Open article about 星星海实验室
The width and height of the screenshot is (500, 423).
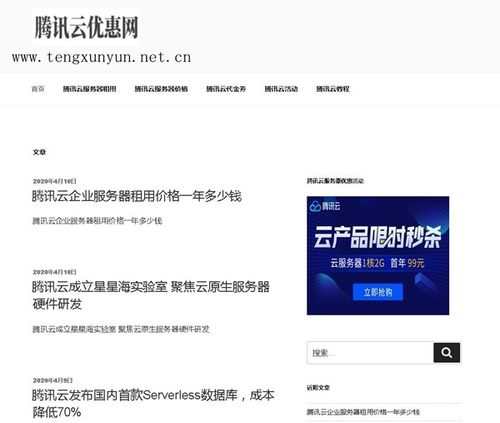click(x=151, y=295)
